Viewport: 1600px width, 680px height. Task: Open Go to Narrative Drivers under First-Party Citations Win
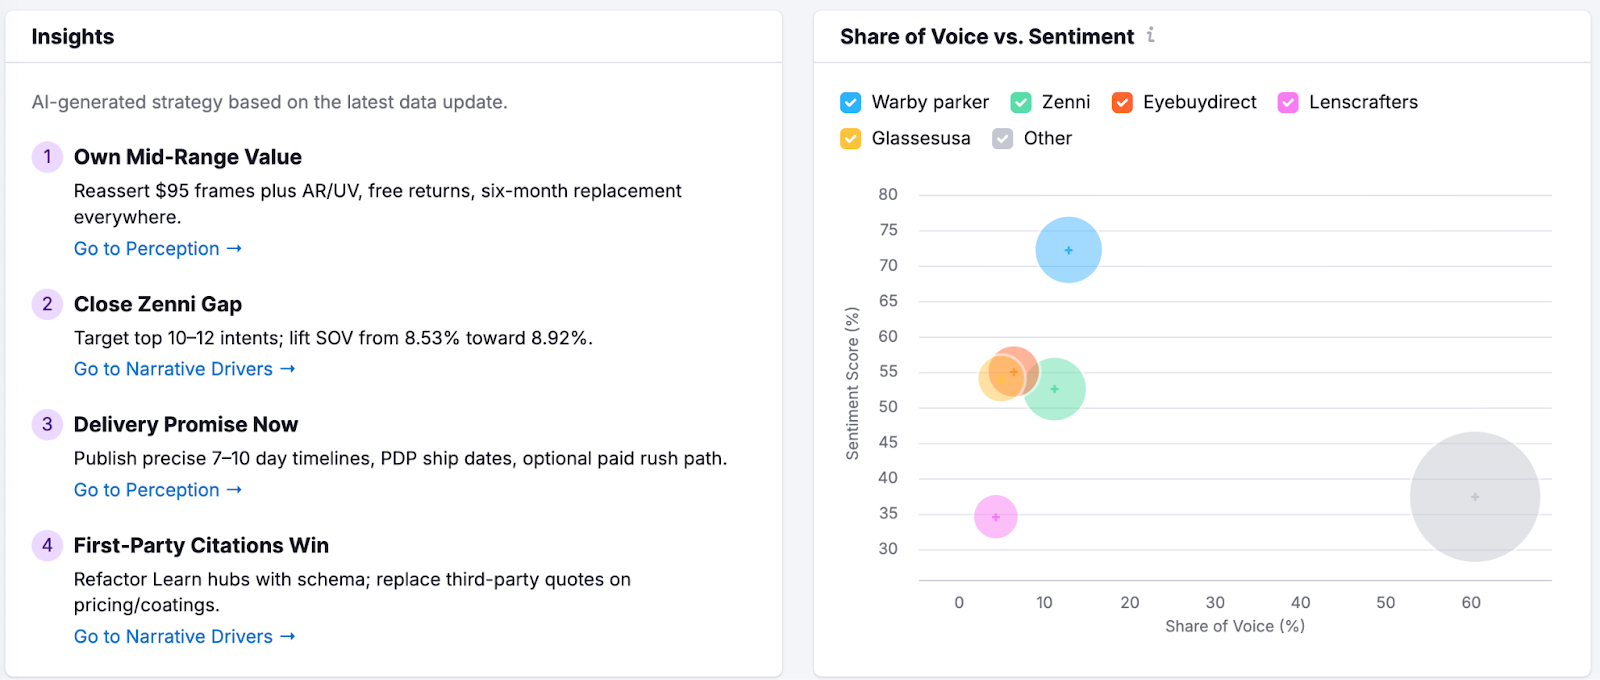coord(173,636)
